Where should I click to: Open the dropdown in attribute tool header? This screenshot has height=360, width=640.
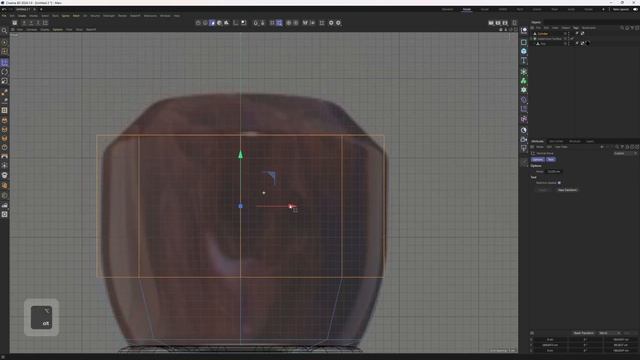(624, 153)
